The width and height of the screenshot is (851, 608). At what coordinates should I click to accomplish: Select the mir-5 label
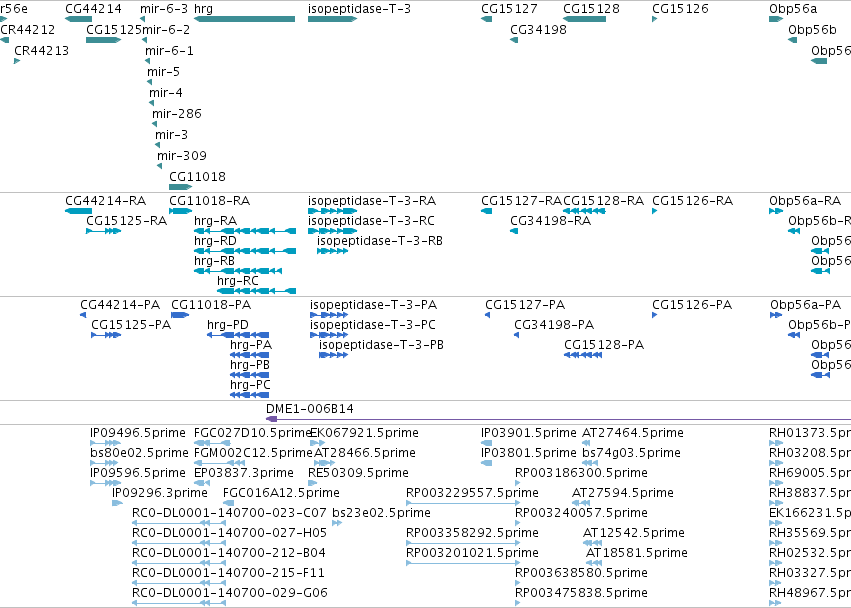tap(163, 72)
